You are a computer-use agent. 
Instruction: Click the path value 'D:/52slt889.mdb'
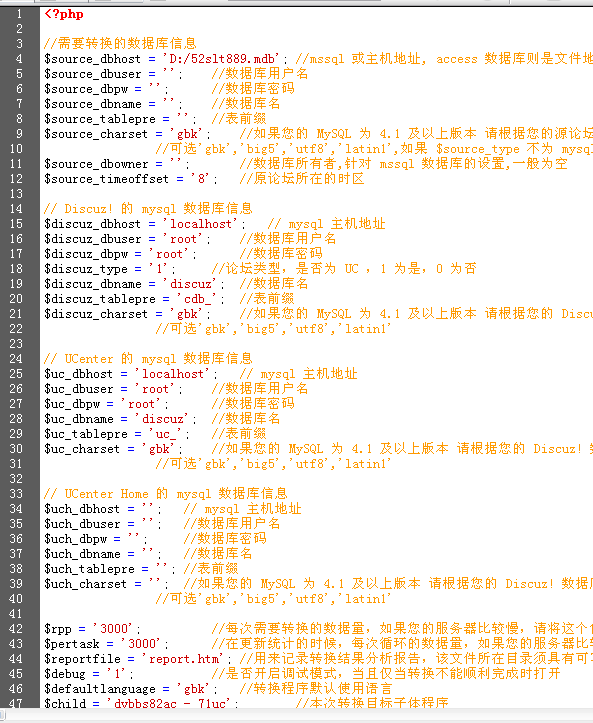(x=221, y=59)
